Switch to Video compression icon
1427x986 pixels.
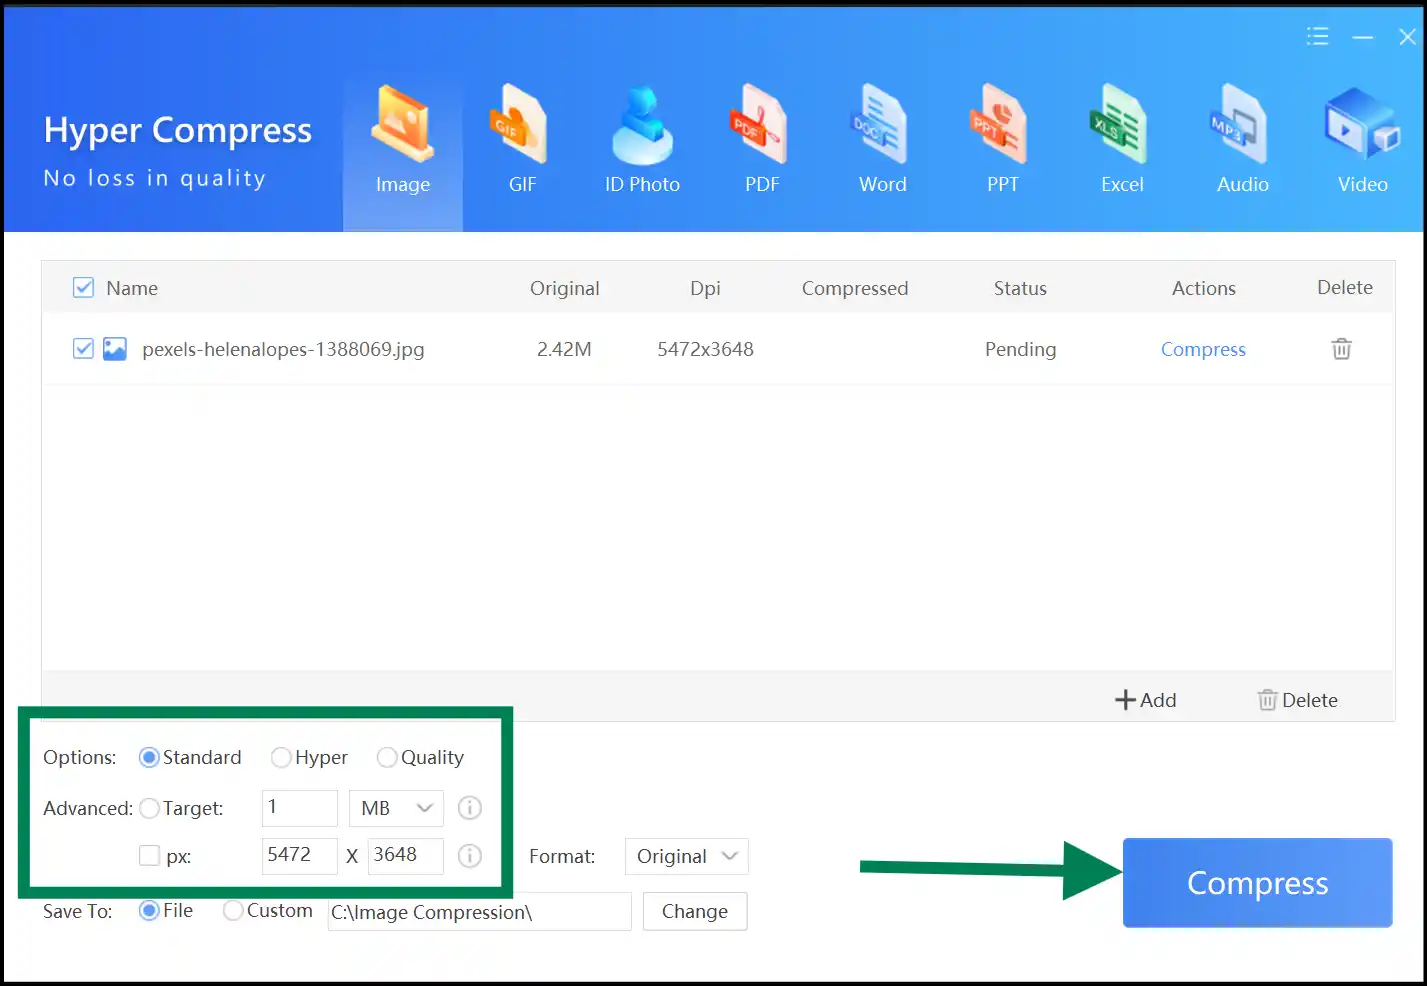pos(1362,124)
